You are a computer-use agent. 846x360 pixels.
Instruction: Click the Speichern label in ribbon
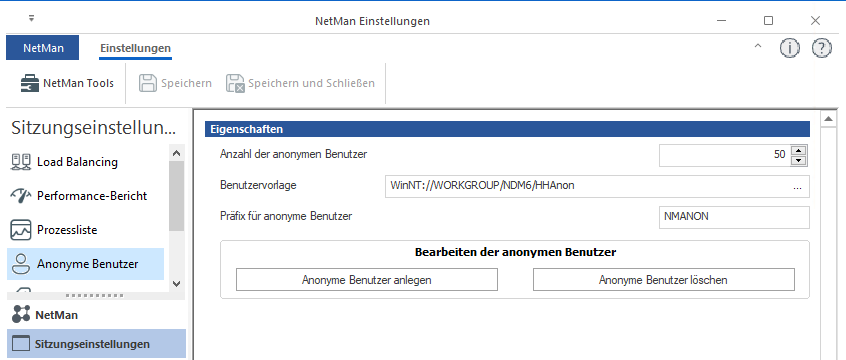pyautogui.click(x=186, y=84)
